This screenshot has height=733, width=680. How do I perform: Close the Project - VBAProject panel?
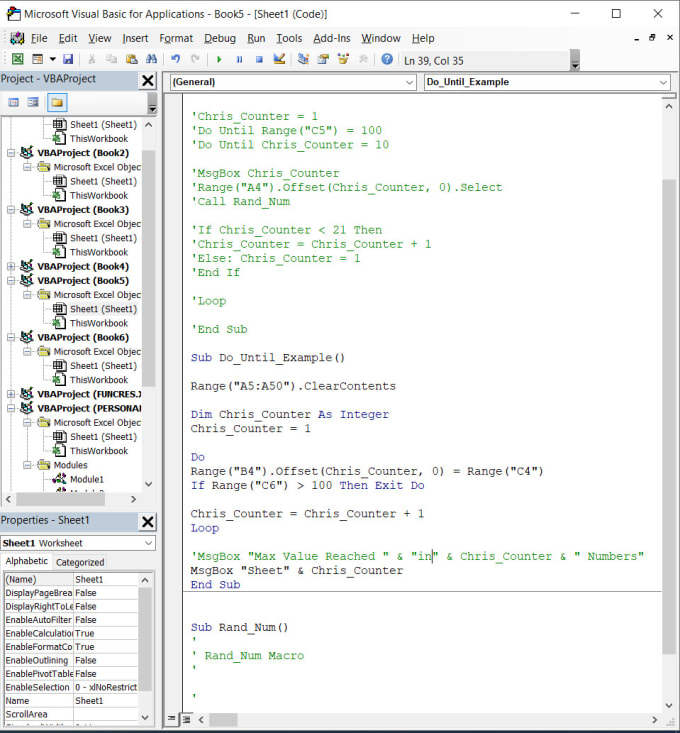(x=148, y=80)
